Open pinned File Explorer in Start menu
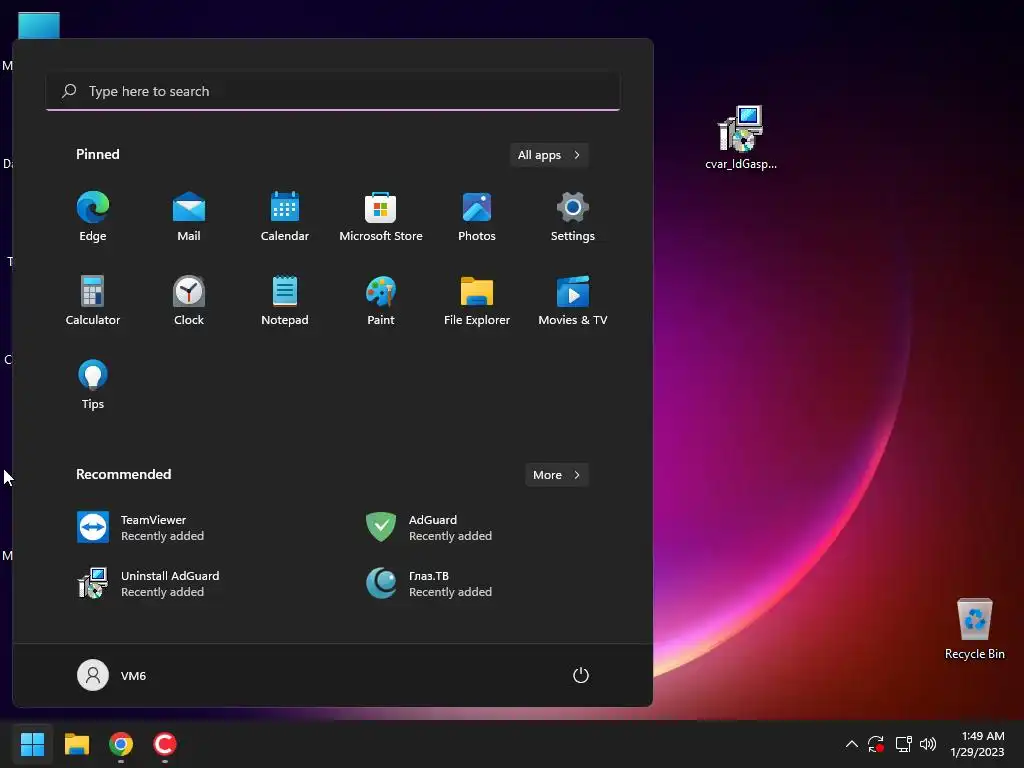The image size is (1024, 768). click(477, 300)
